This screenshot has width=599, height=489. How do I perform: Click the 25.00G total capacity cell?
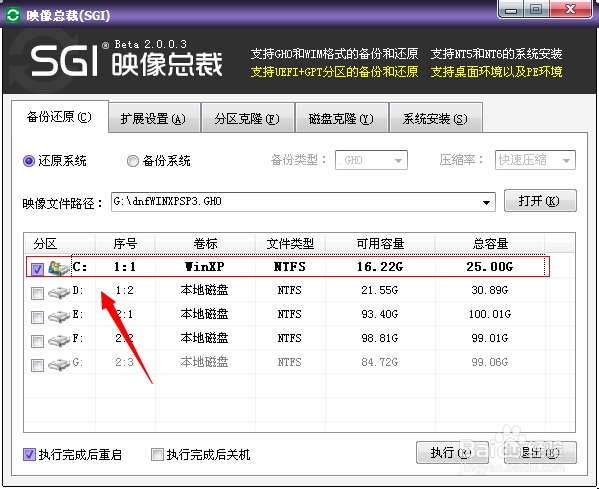pos(490,267)
